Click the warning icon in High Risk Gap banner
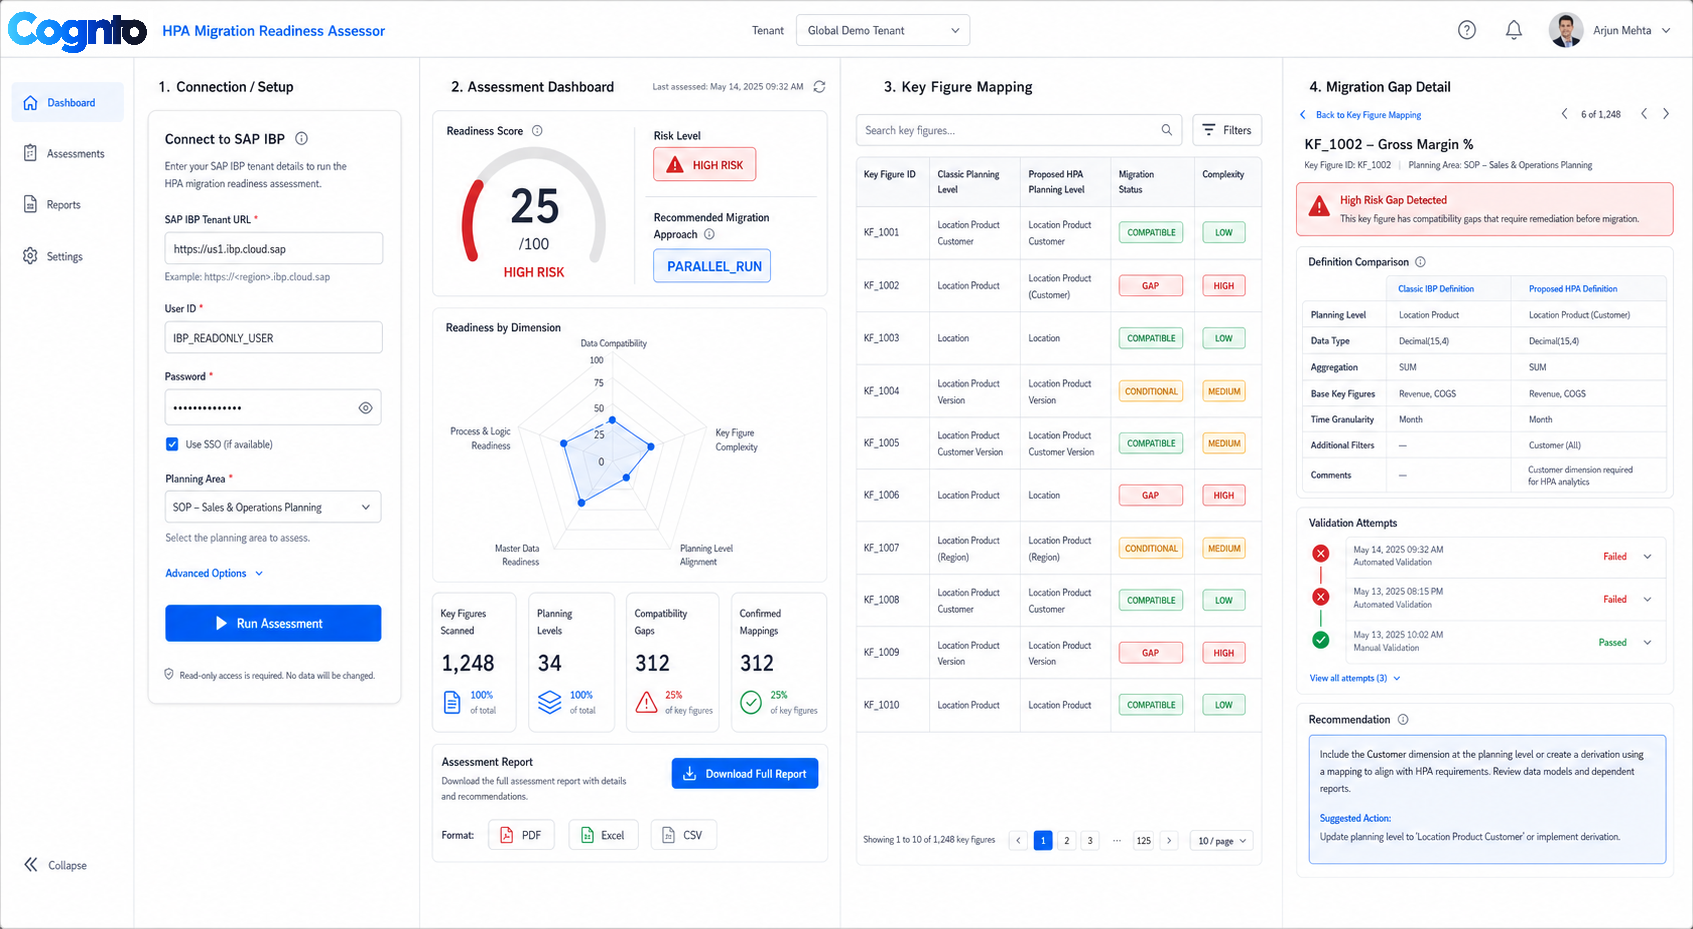The height and width of the screenshot is (929, 1693). click(x=1319, y=207)
